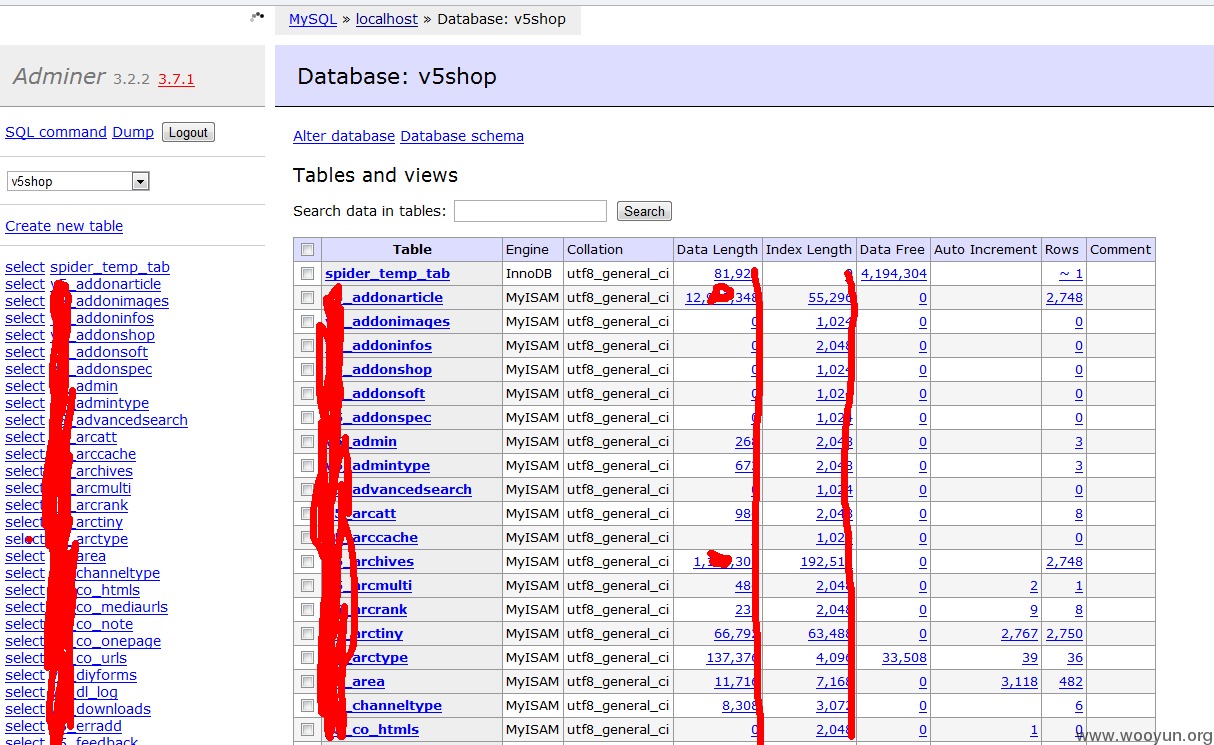Image resolution: width=1214 pixels, height=745 pixels.
Task: Click the Search button
Action: [x=644, y=211]
